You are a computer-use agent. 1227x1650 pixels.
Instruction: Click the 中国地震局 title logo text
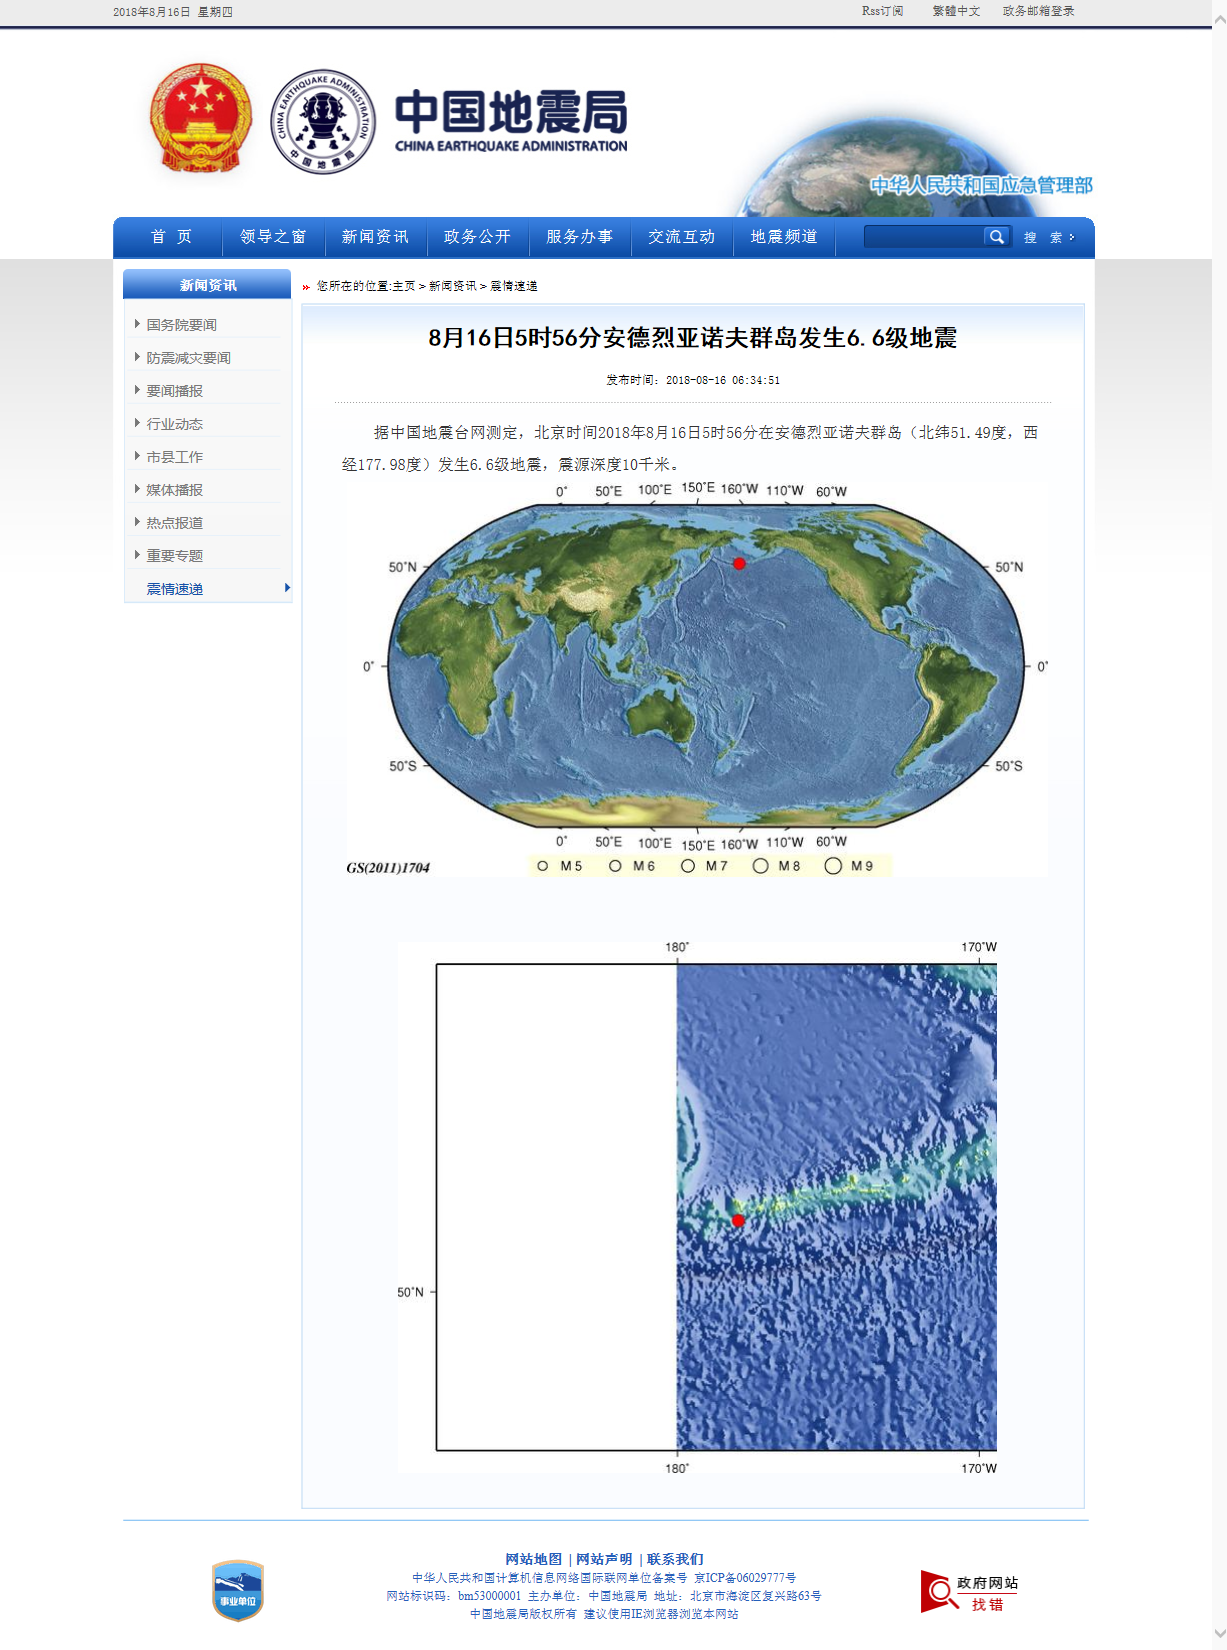[511, 119]
